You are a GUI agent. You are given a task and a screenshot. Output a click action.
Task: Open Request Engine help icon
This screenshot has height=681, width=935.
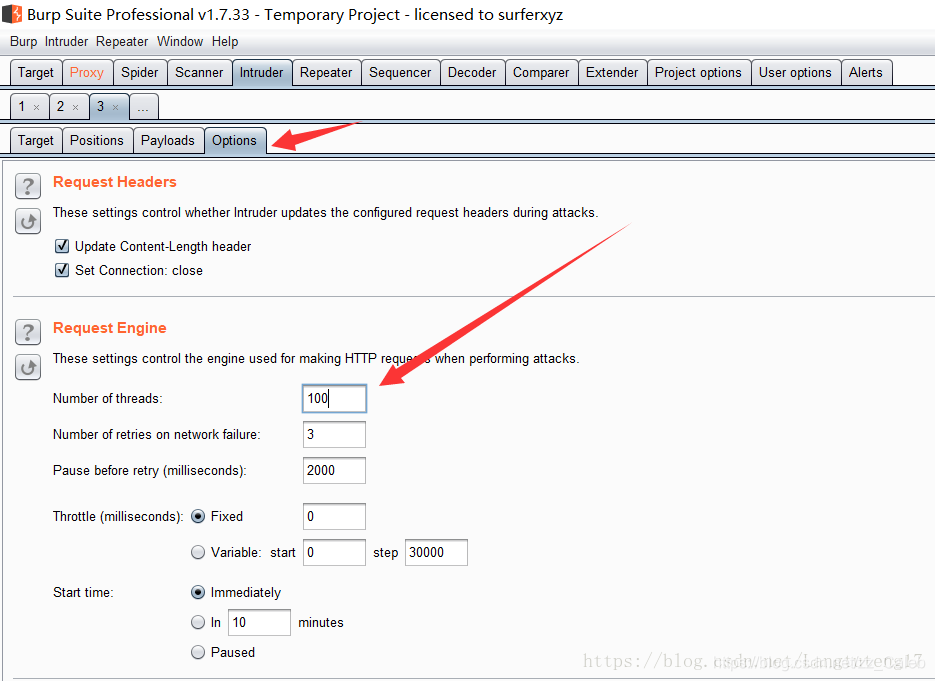pyautogui.click(x=28, y=332)
